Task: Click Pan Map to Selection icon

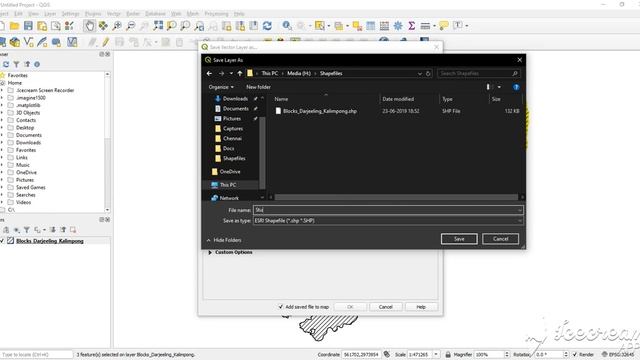Action: tap(103, 26)
